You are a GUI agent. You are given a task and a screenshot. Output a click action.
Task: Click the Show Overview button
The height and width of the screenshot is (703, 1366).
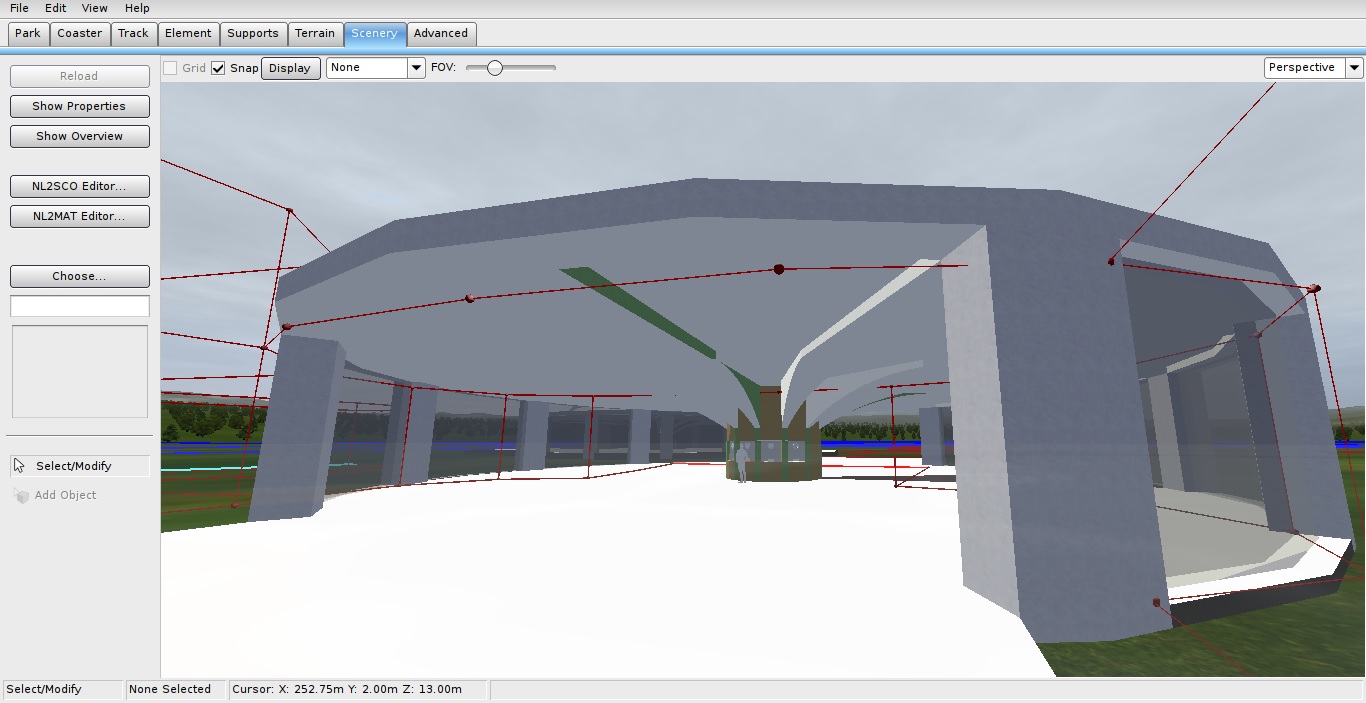point(79,136)
